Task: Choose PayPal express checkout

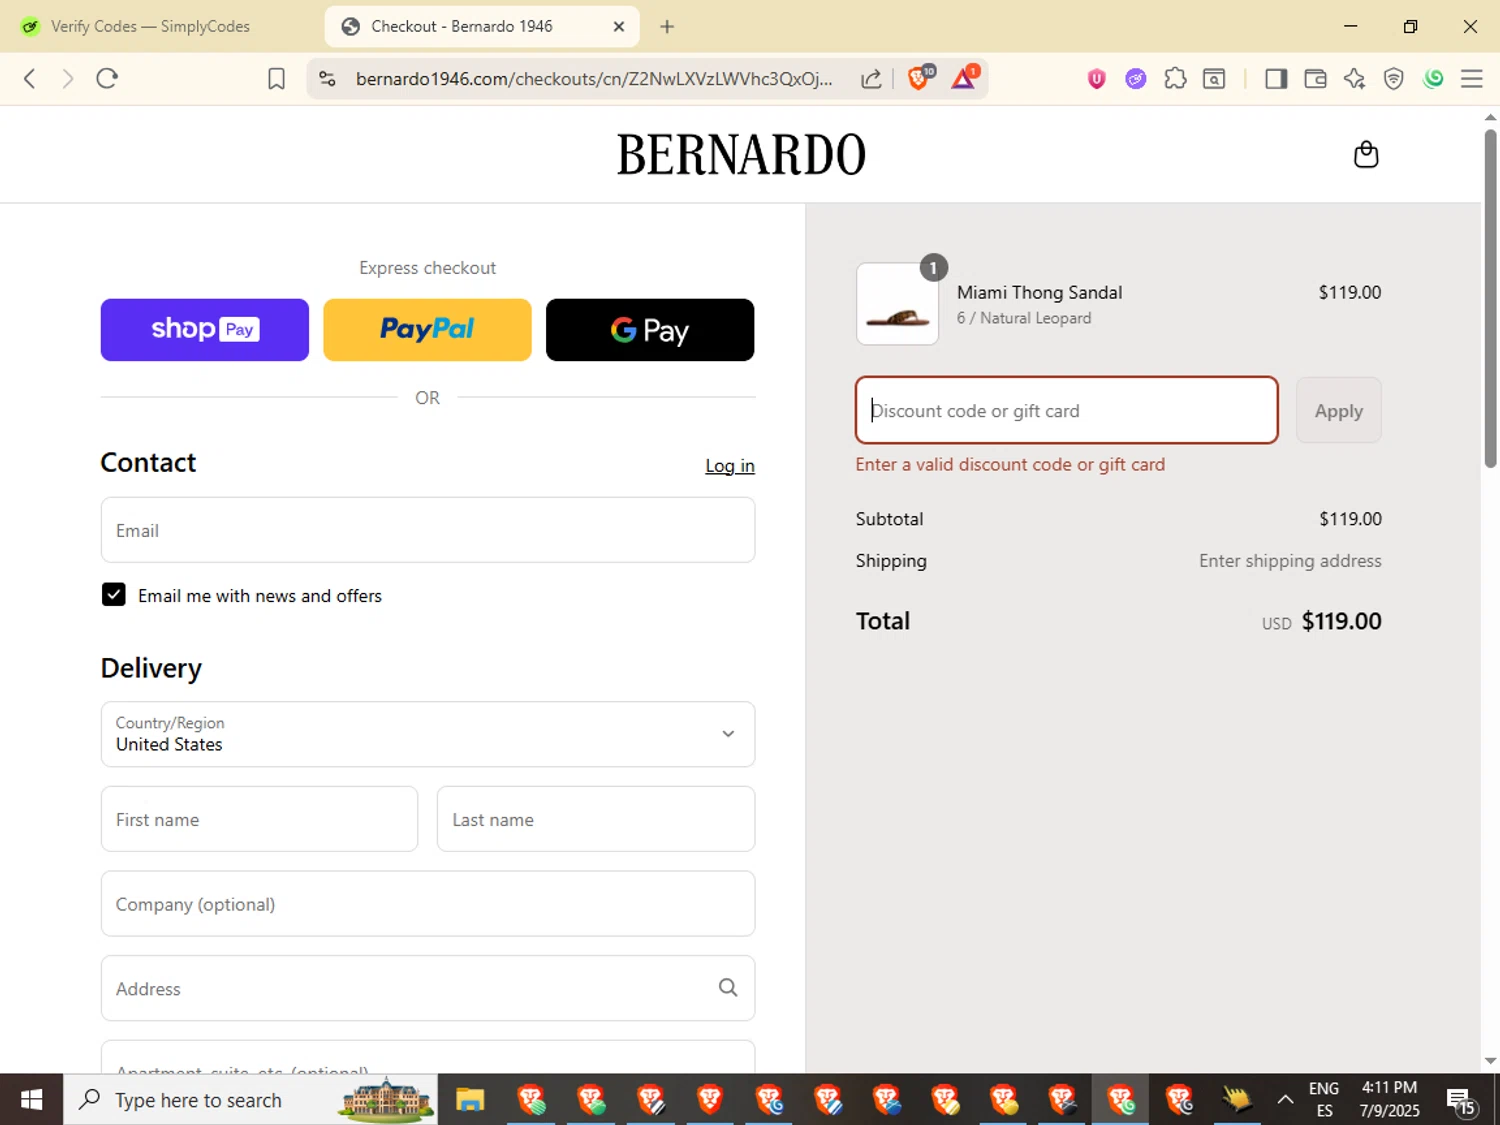Action: click(427, 330)
